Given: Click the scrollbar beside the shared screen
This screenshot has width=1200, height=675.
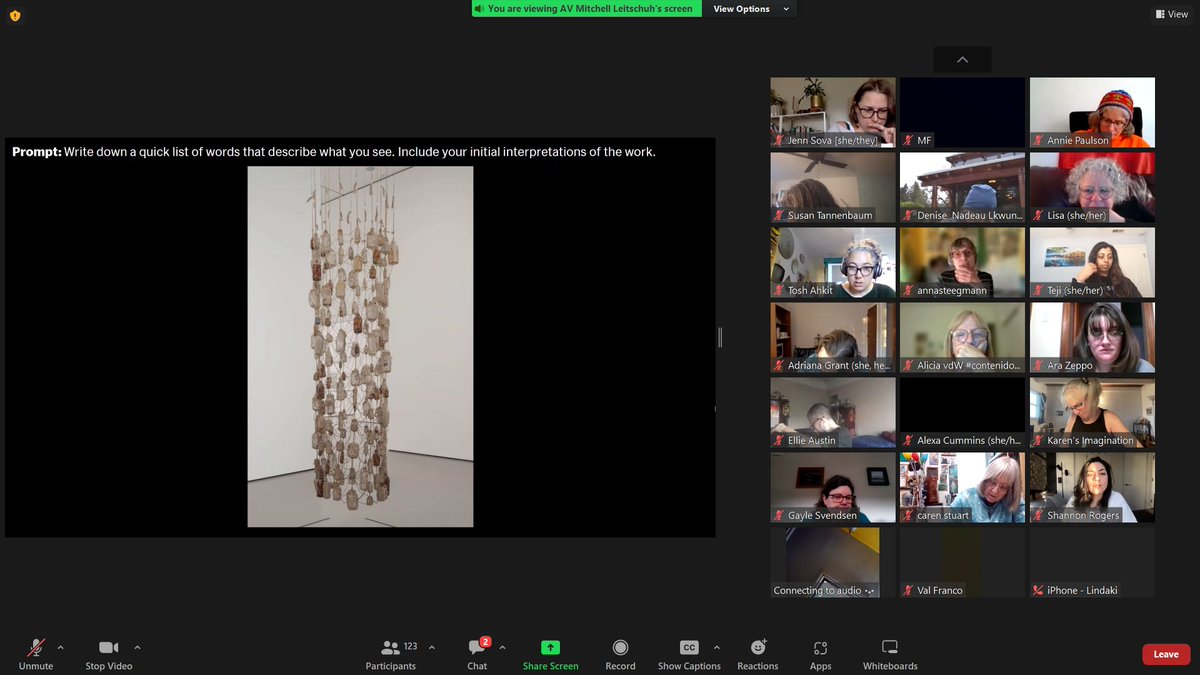Looking at the screenshot, I should [719, 337].
